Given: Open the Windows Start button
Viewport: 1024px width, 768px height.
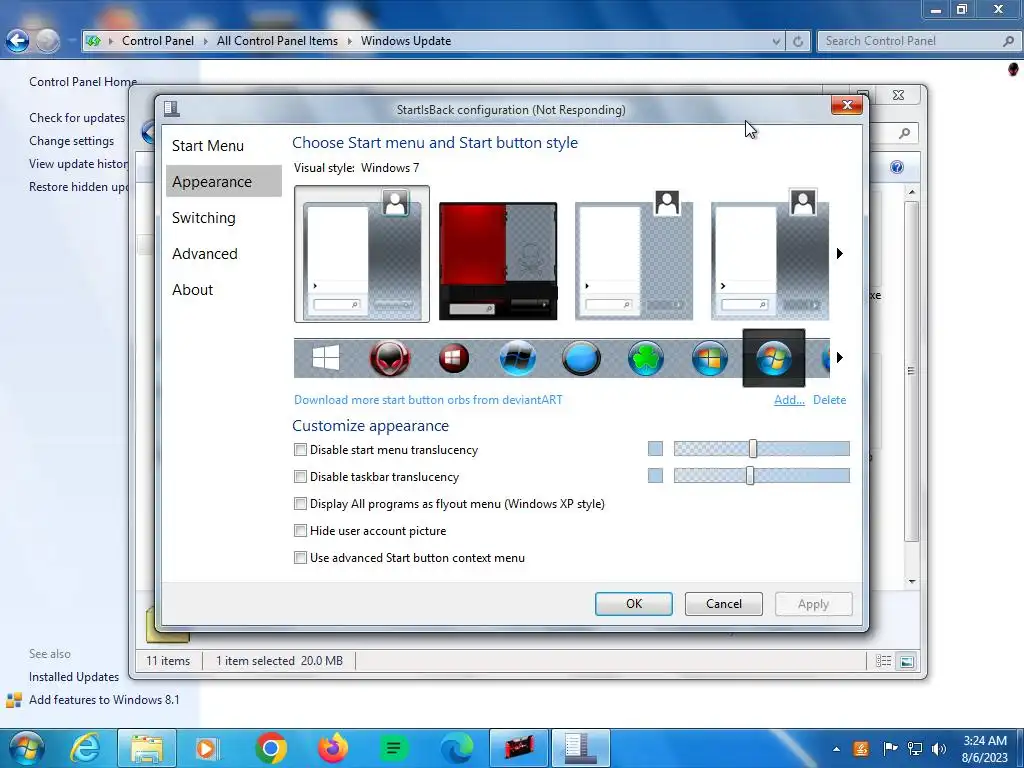Looking at the screenshot, I should [25, 748].
